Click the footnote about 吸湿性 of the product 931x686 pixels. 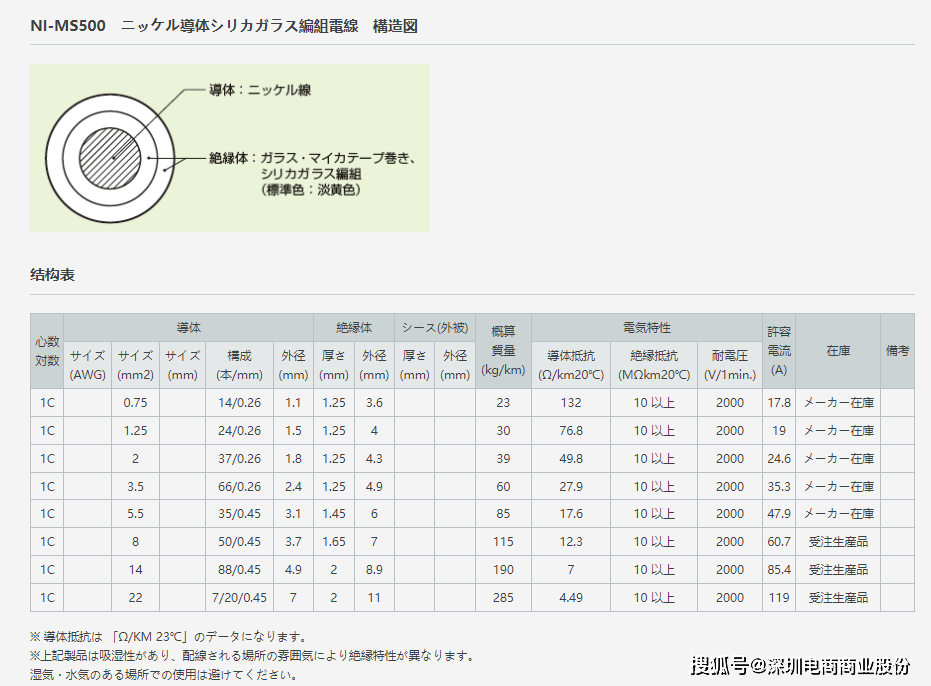pos(254,656)
